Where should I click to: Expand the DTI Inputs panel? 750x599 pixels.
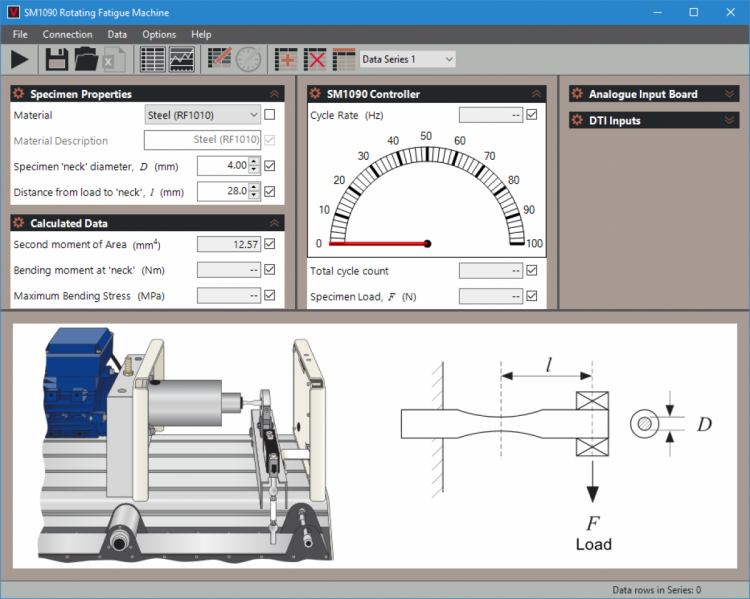tap(729, 120)
